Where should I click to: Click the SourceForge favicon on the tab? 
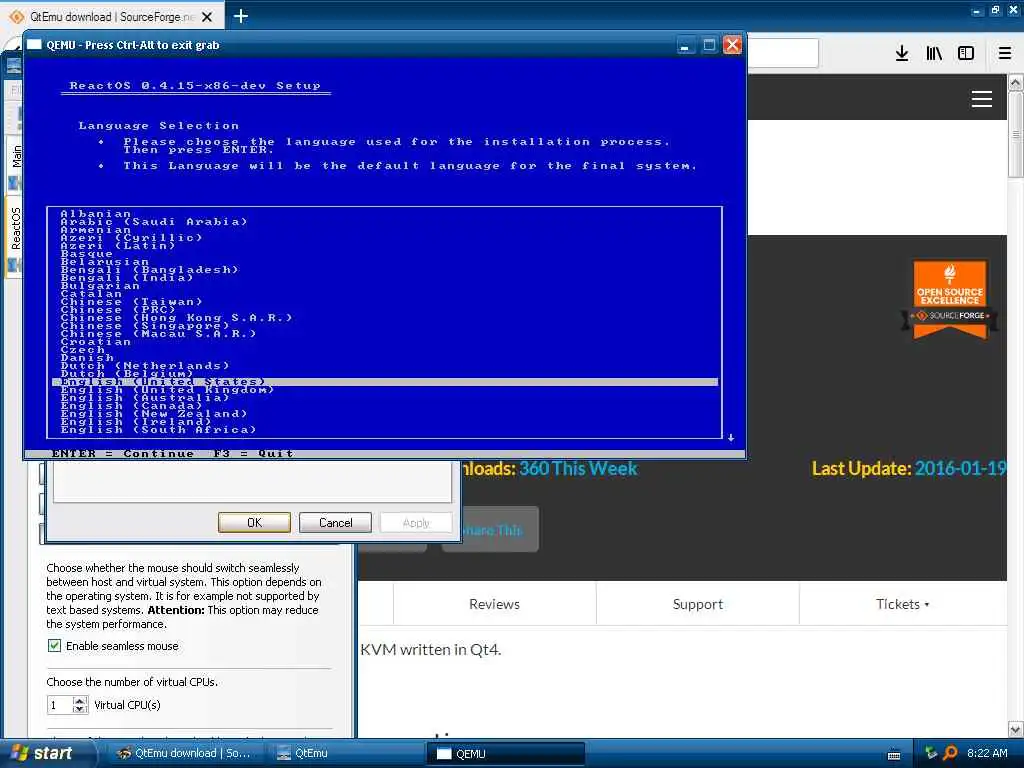pyautogui.click(x=17, y=17)
